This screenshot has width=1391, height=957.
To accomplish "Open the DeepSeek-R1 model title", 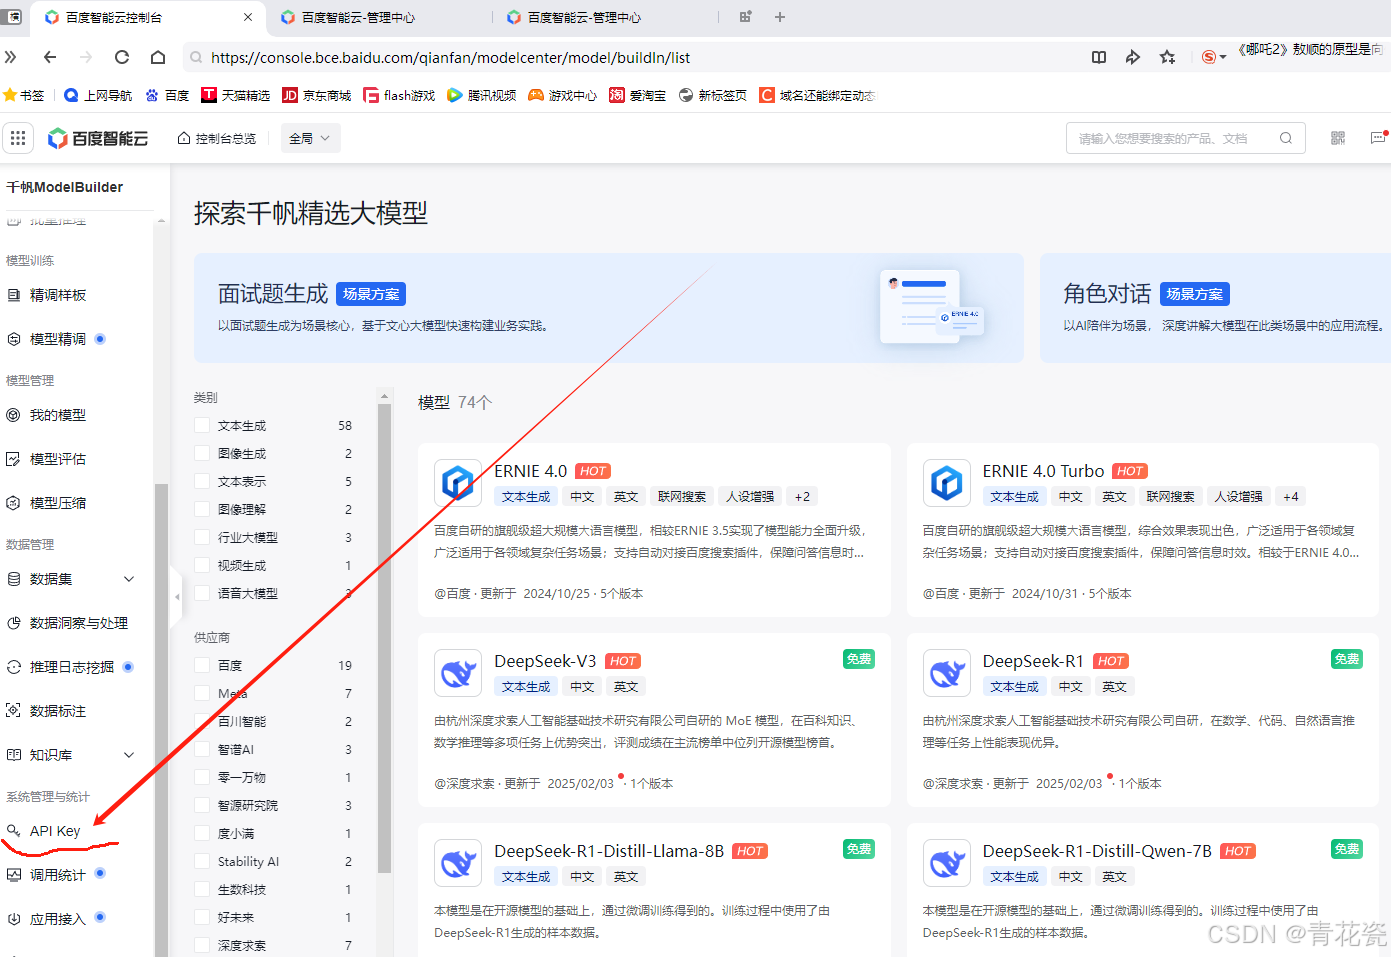I will tap(1033, 661).
